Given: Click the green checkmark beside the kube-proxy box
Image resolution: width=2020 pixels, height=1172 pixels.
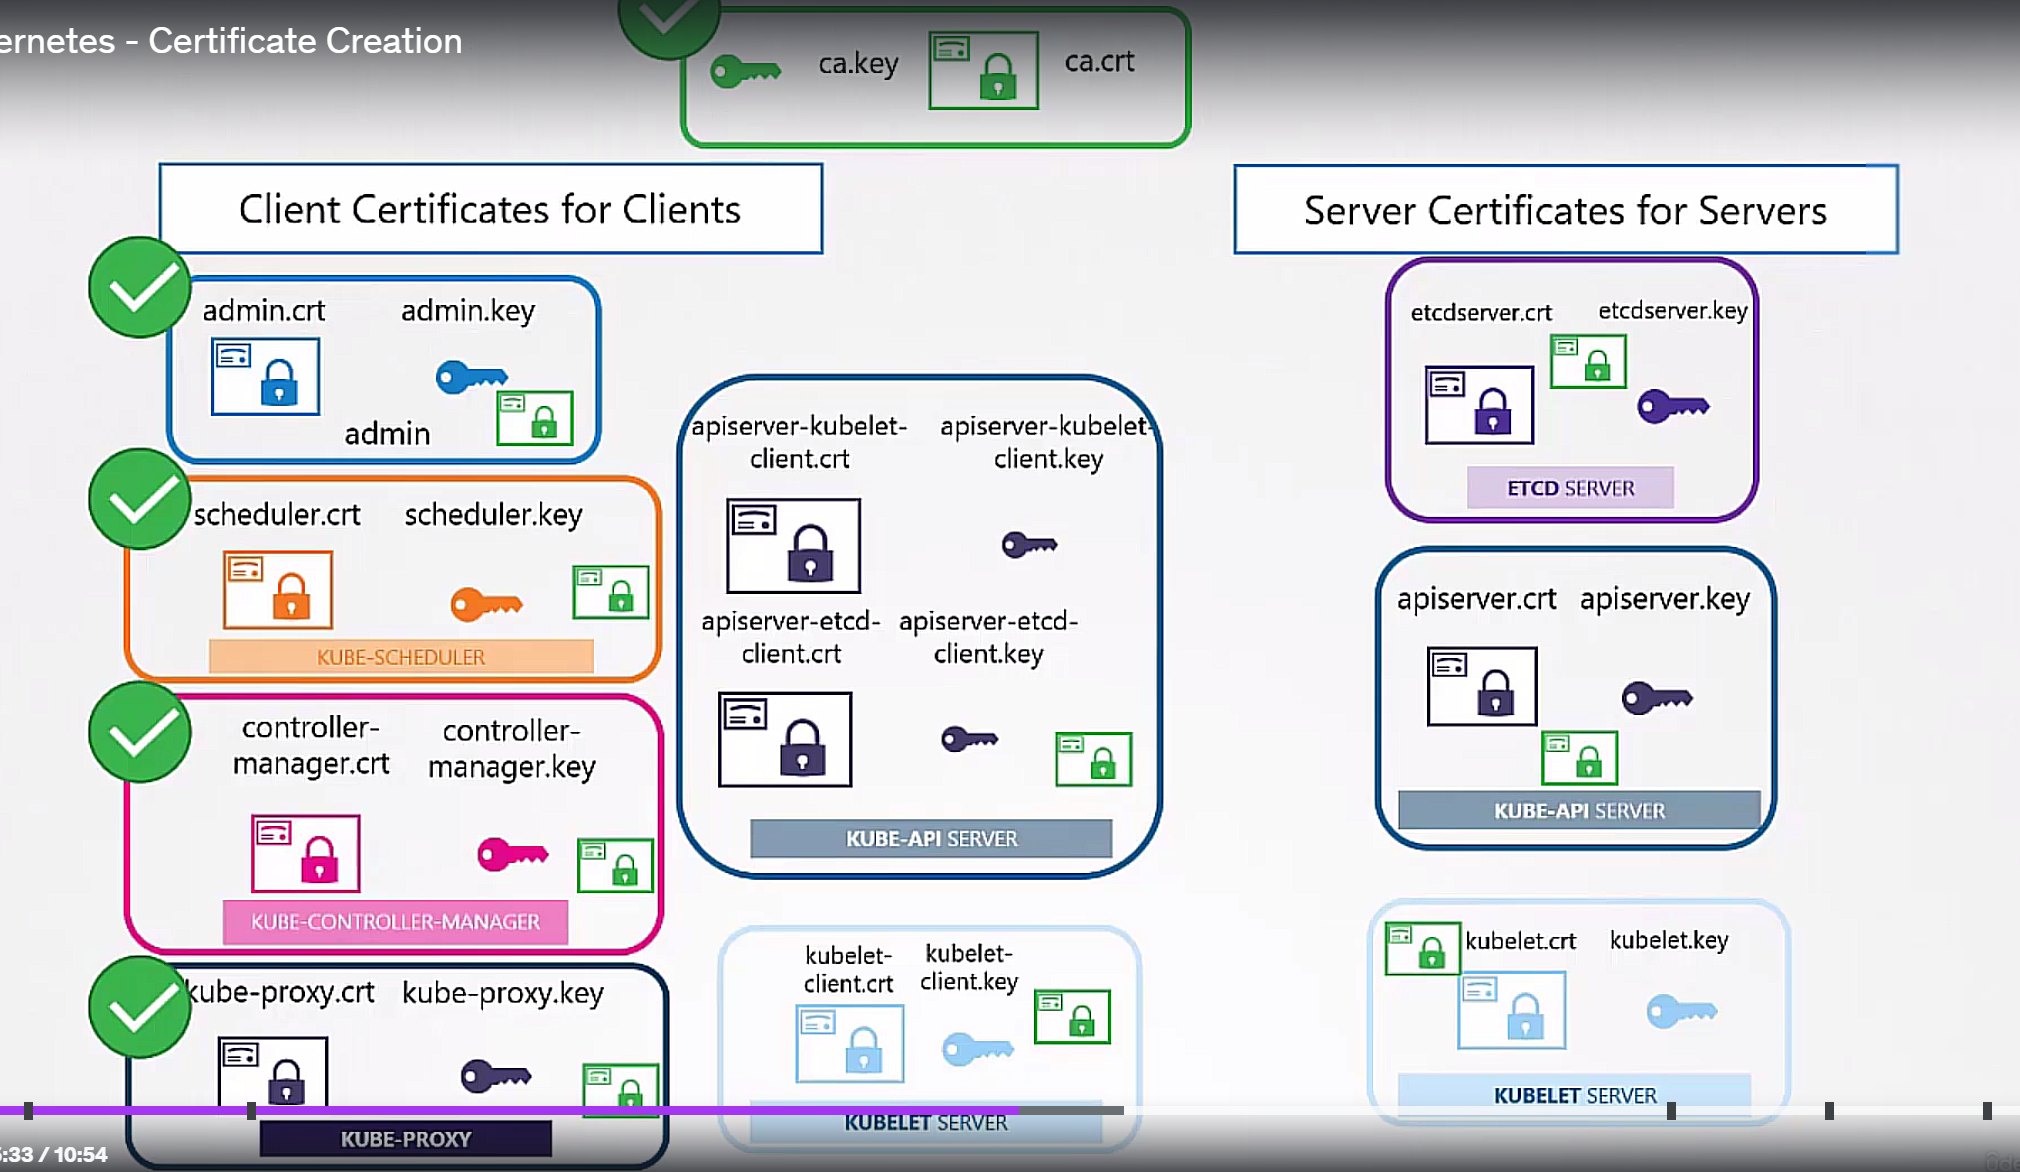Looking at the screenshot, I should pos(140,1007).
